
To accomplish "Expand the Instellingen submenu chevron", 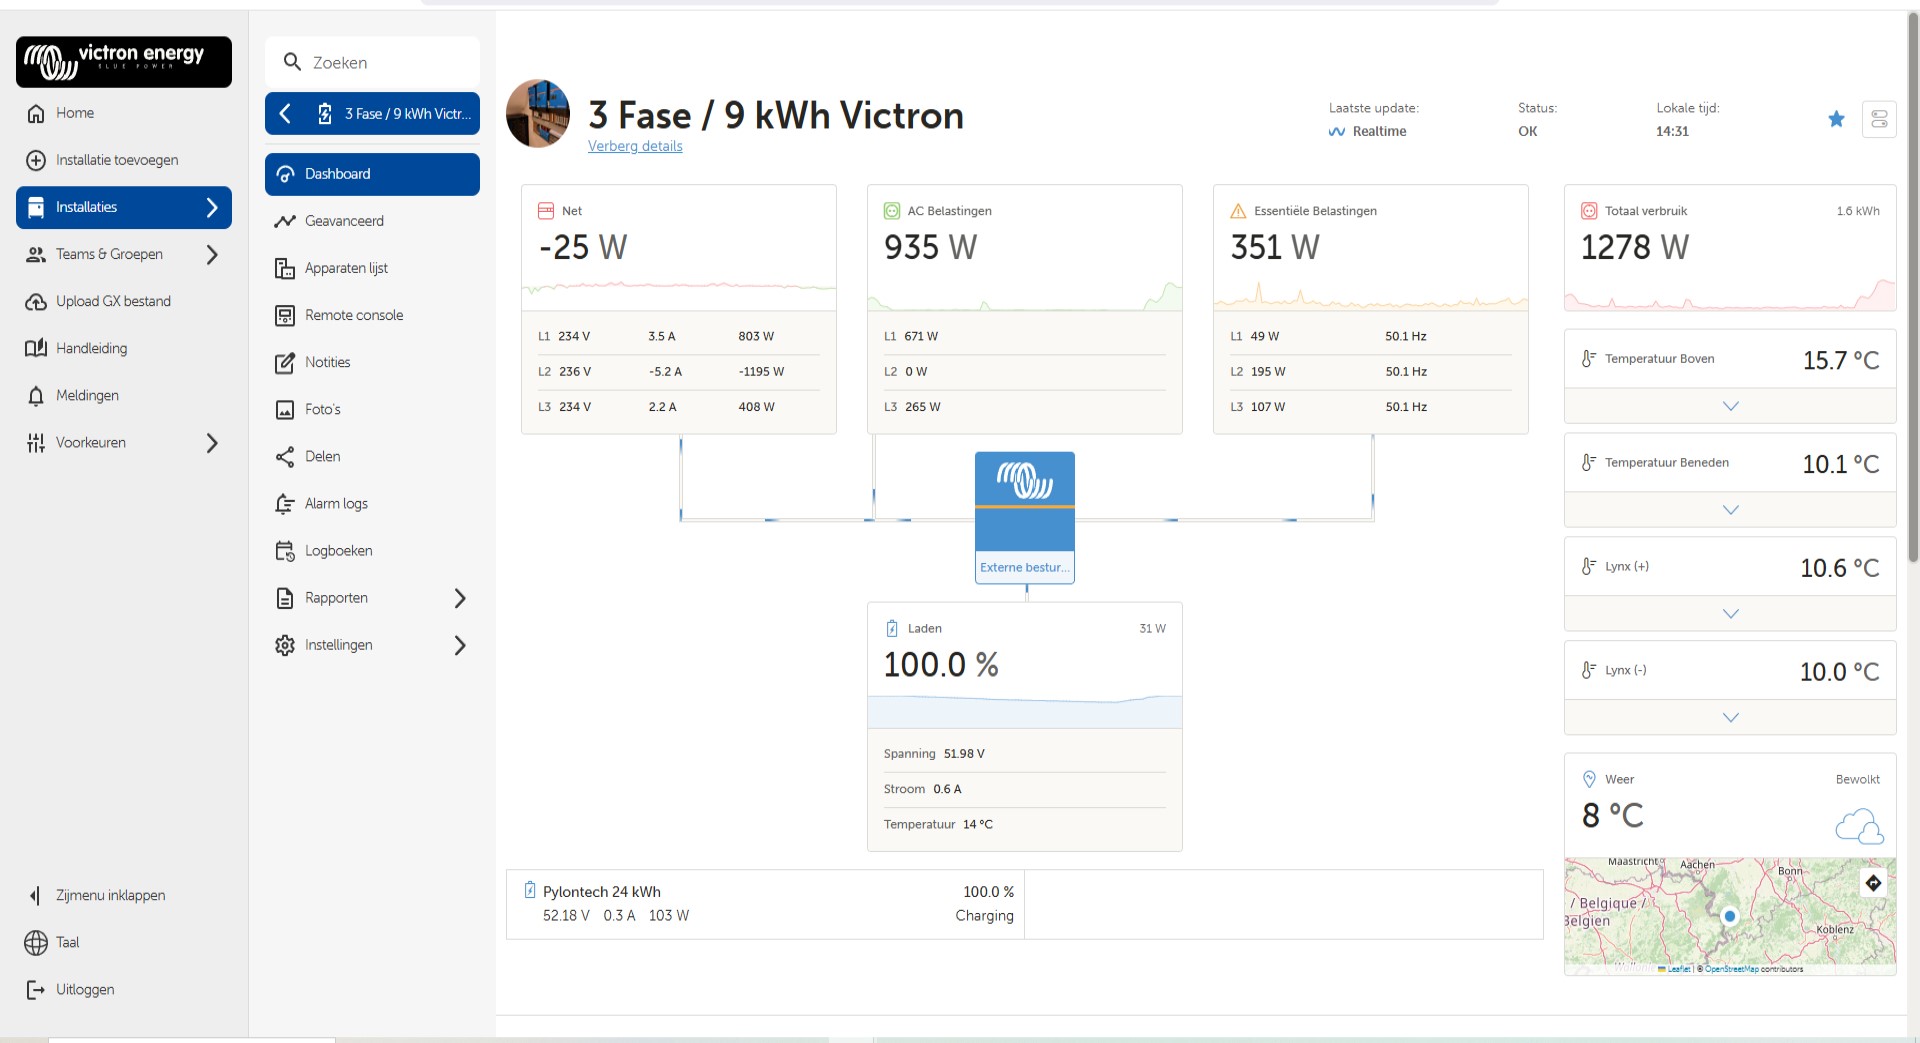I will (x=460, y=646).
